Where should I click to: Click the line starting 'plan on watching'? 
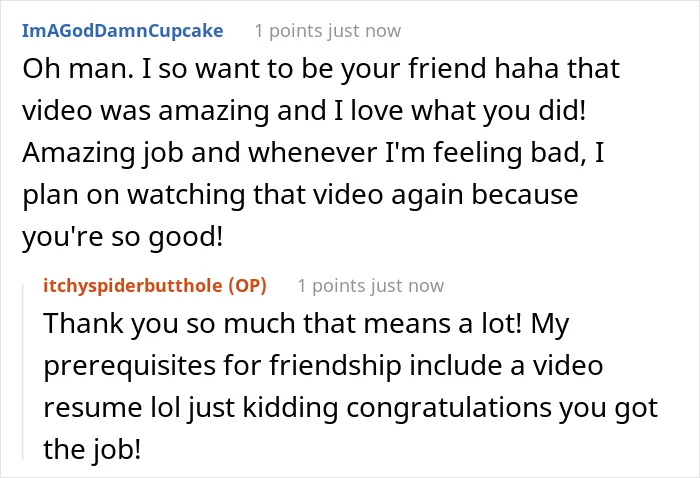[300, 195]
